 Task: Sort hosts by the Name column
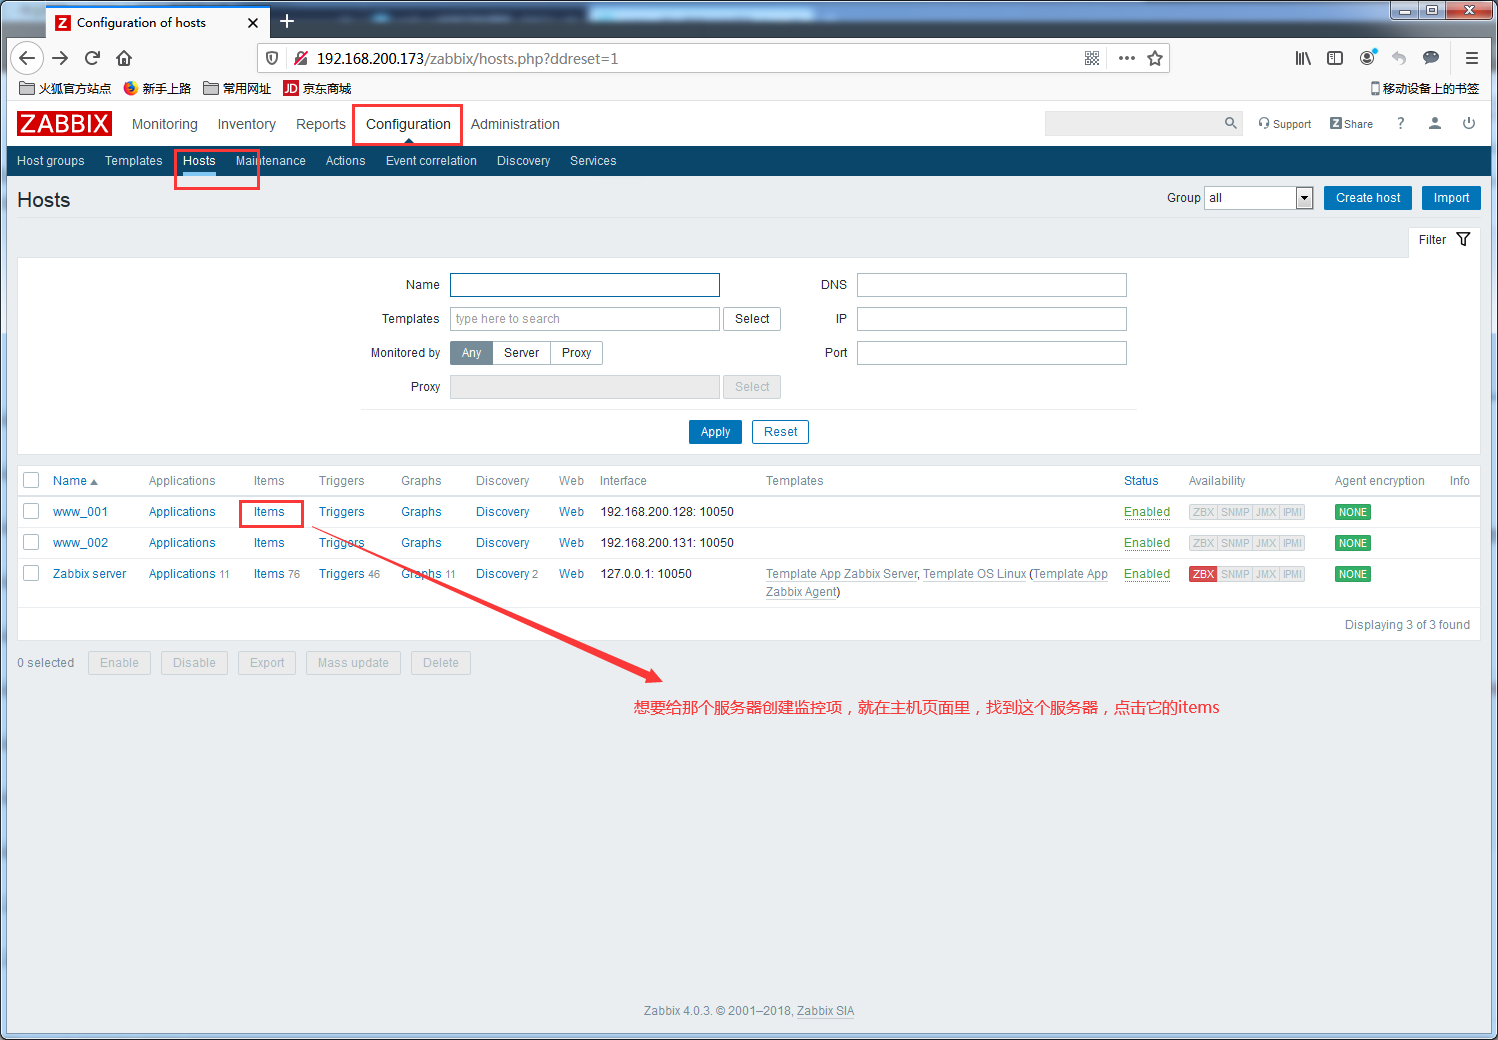75,481
